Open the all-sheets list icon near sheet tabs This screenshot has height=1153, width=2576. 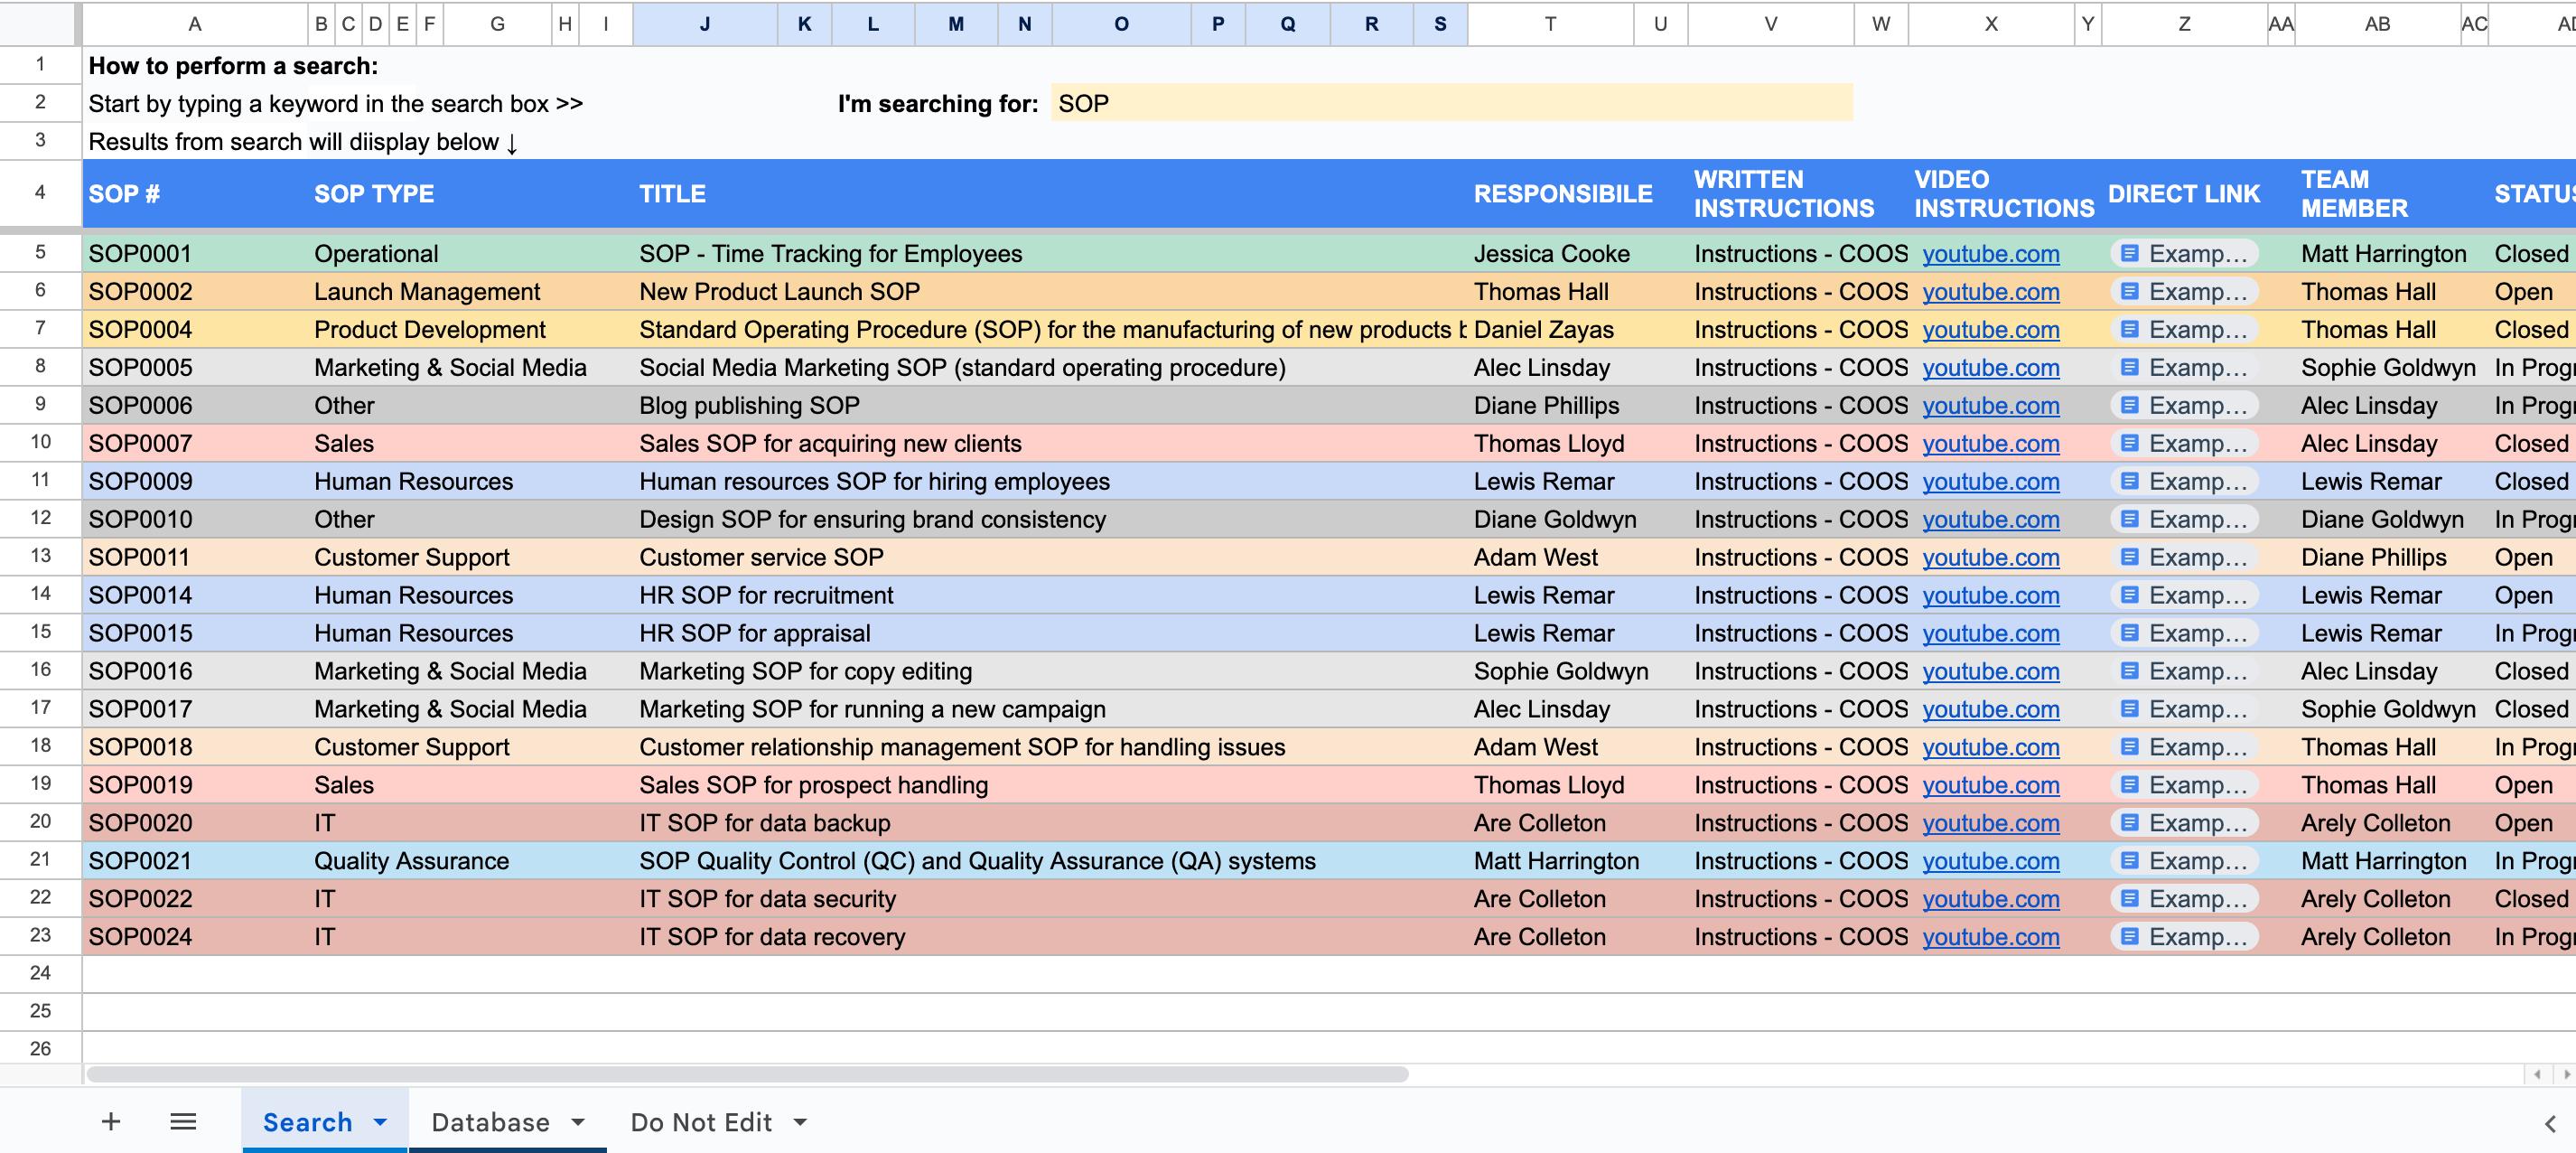183,1121
